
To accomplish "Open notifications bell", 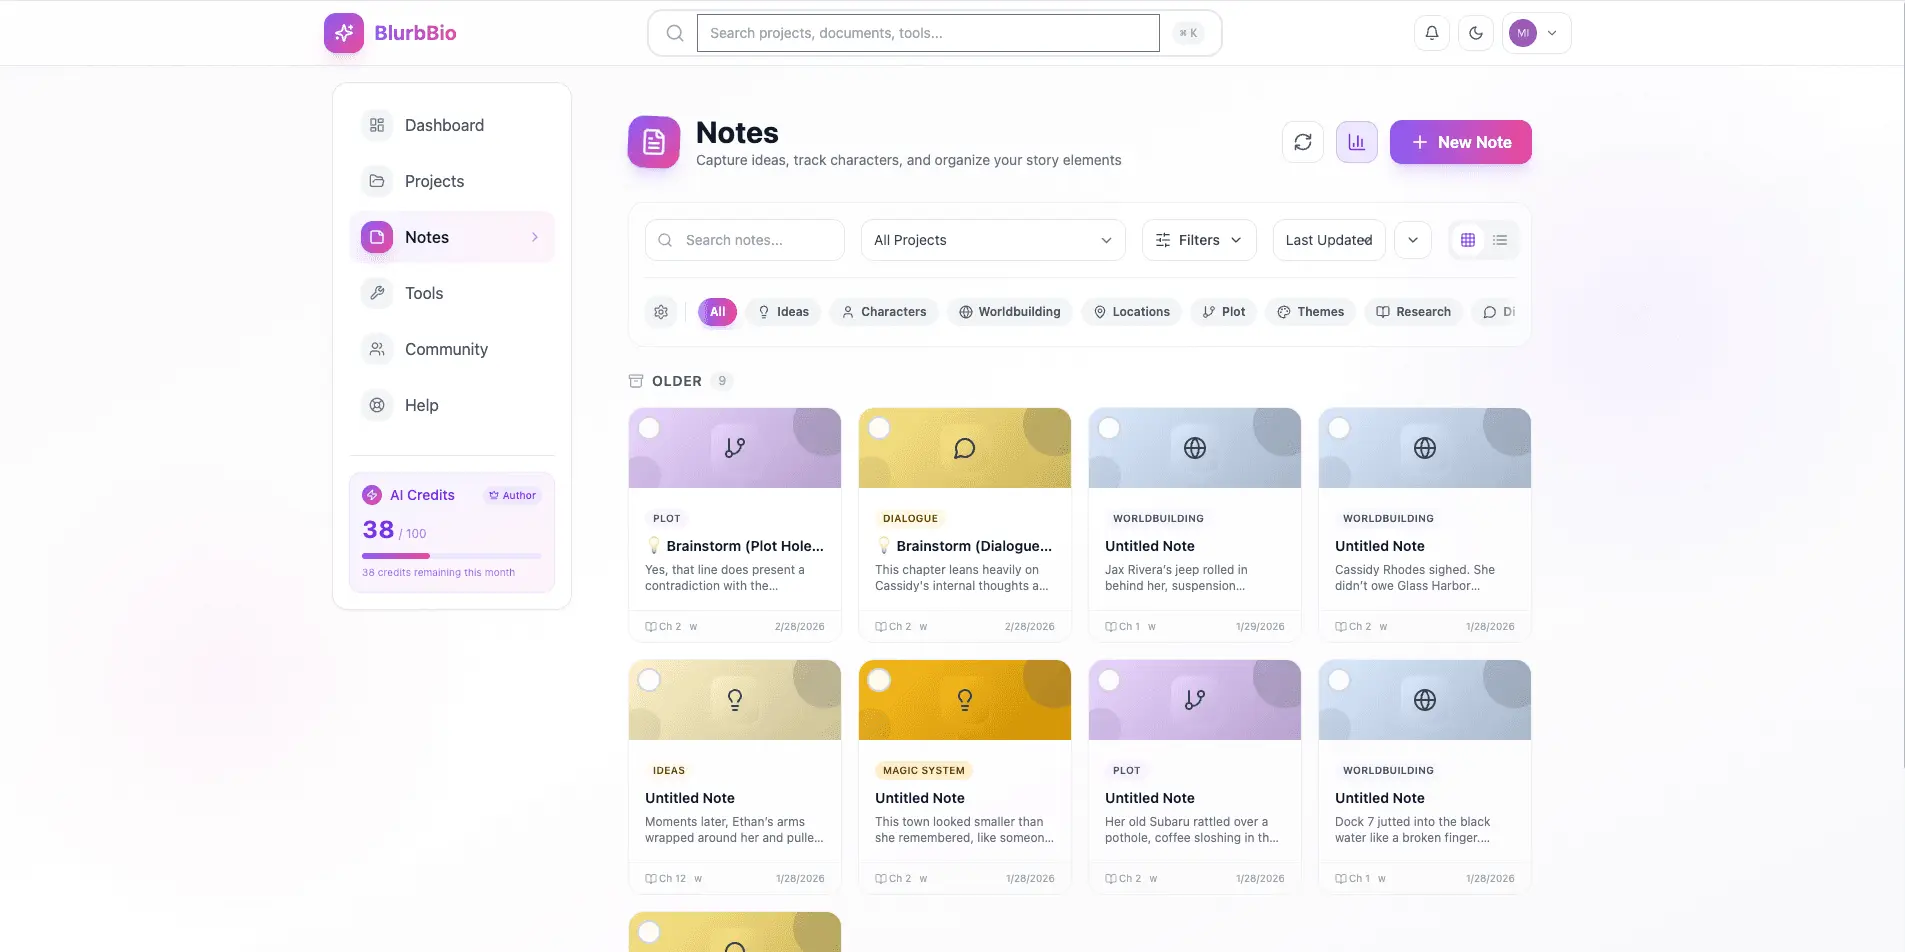I will pyautogui.click(x=1431, y=33).
